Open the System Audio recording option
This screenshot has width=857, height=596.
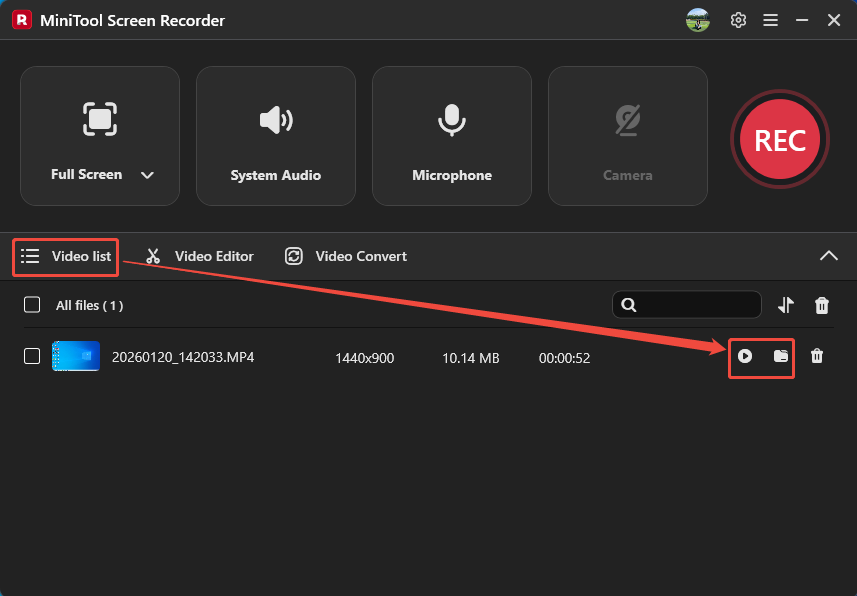[x=276, y=135]
